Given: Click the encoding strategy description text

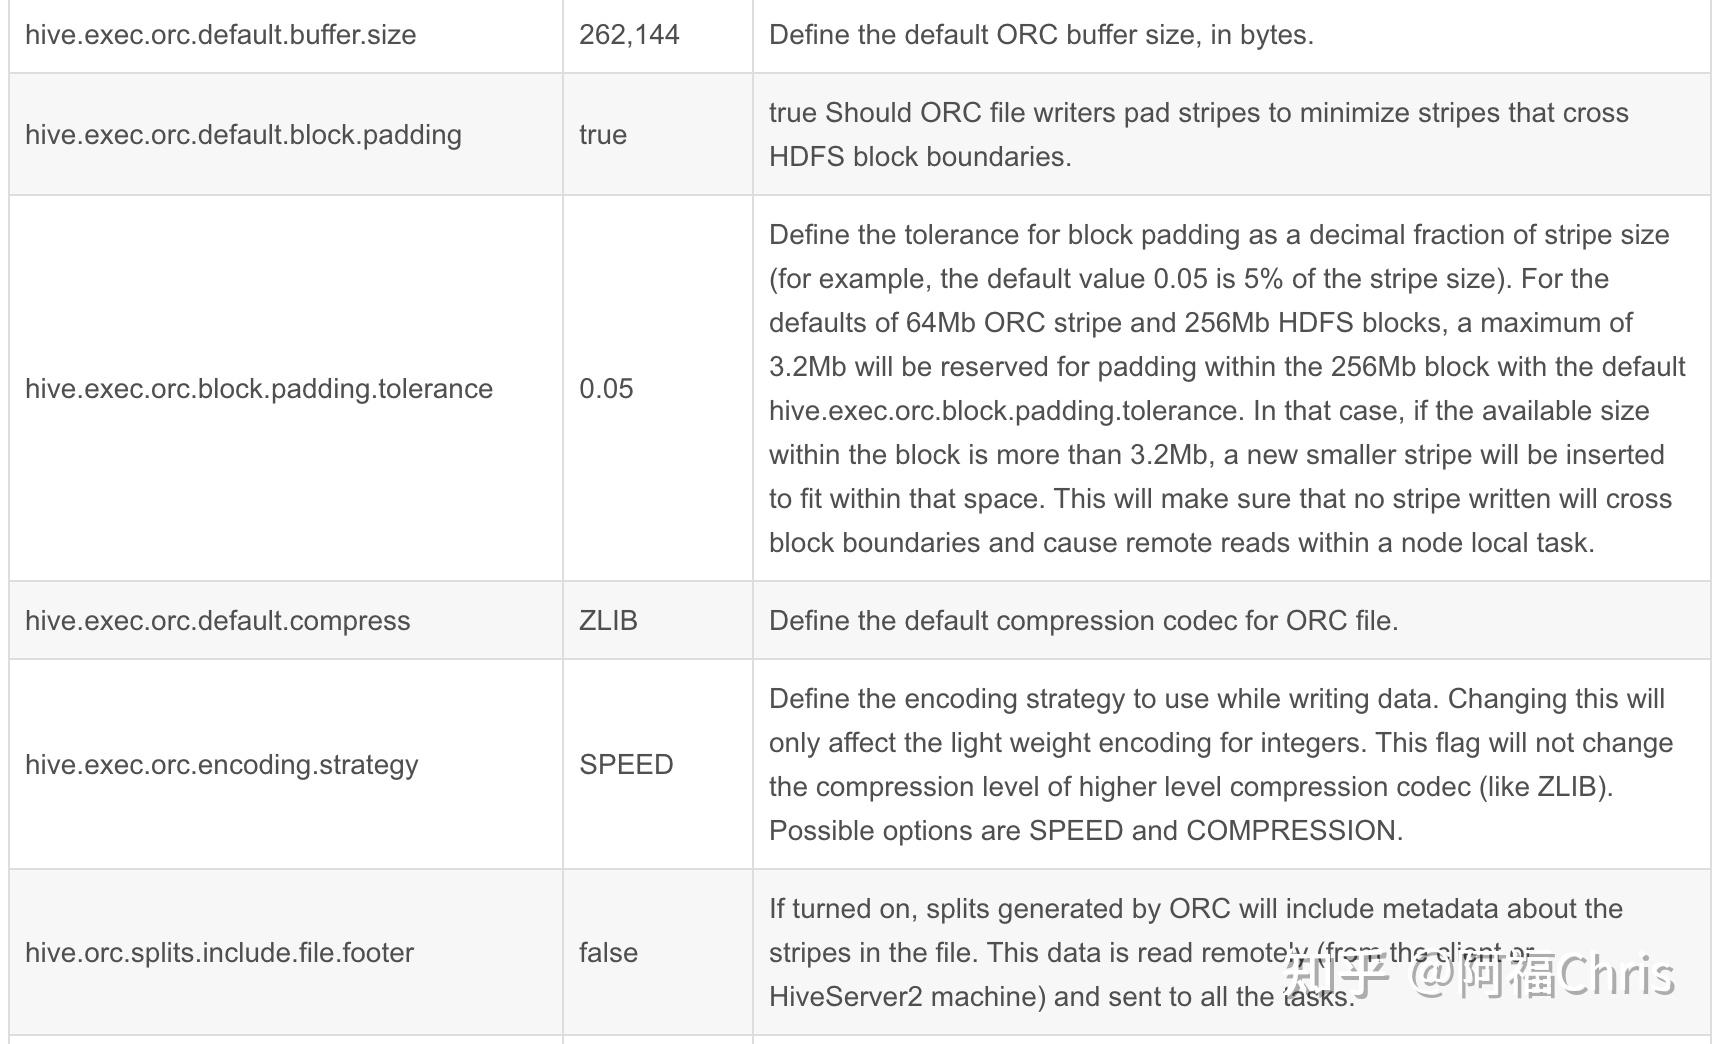Looking at the screenshot, I should (x=1221, y=765).
